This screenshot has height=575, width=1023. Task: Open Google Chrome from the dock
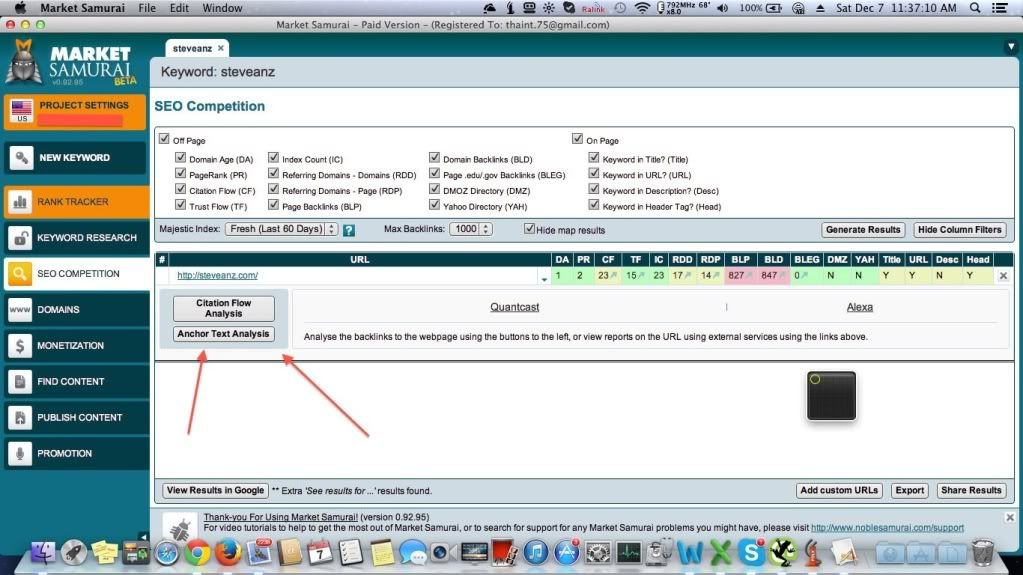pos(197,553)
